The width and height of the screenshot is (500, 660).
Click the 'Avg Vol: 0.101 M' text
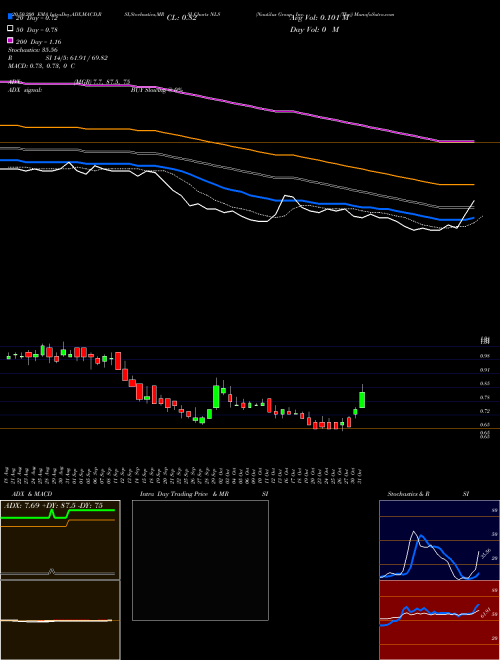319,18
